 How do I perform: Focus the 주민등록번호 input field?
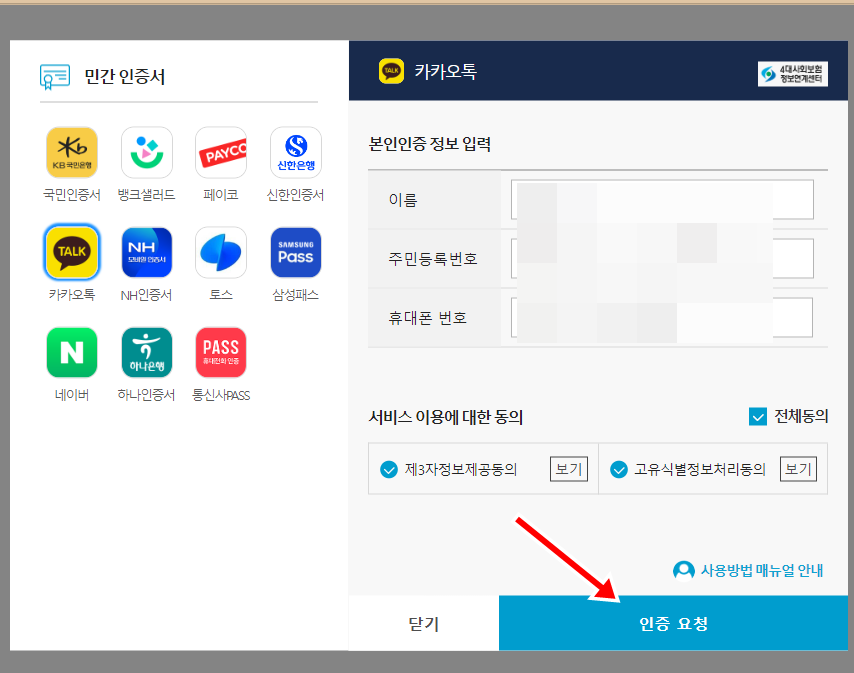662,259
